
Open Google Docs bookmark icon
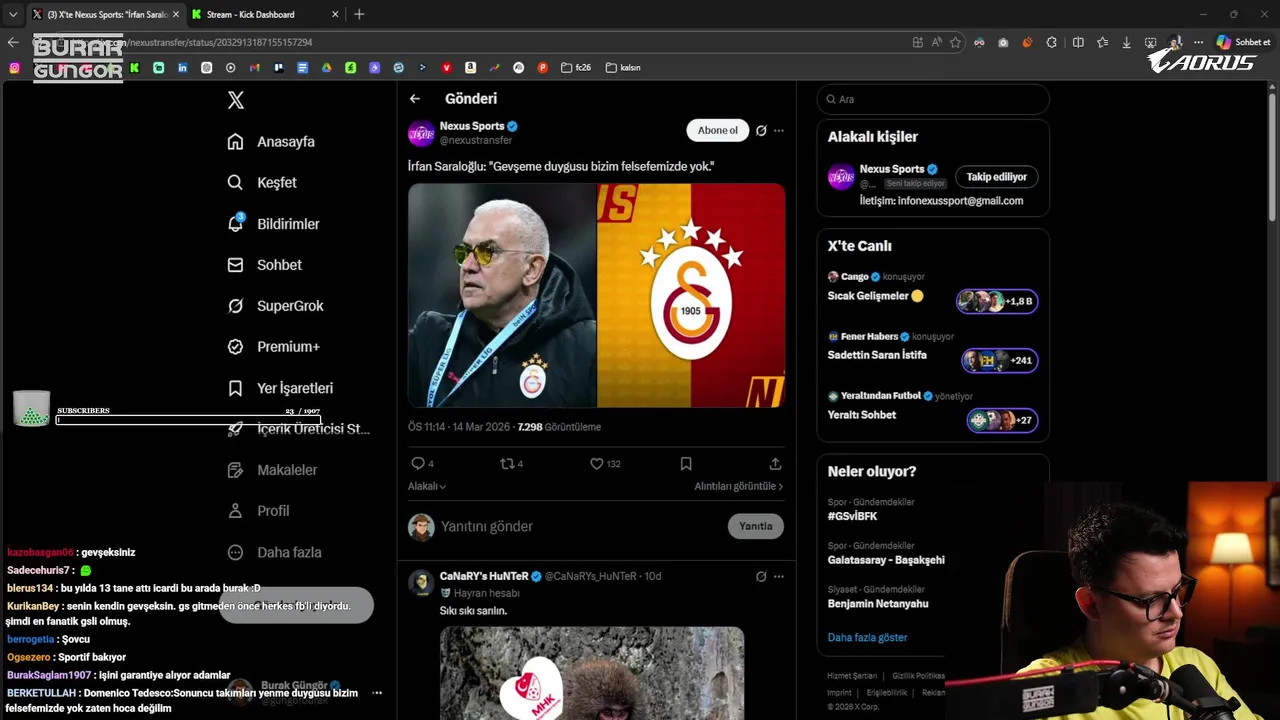click(302, 68)
